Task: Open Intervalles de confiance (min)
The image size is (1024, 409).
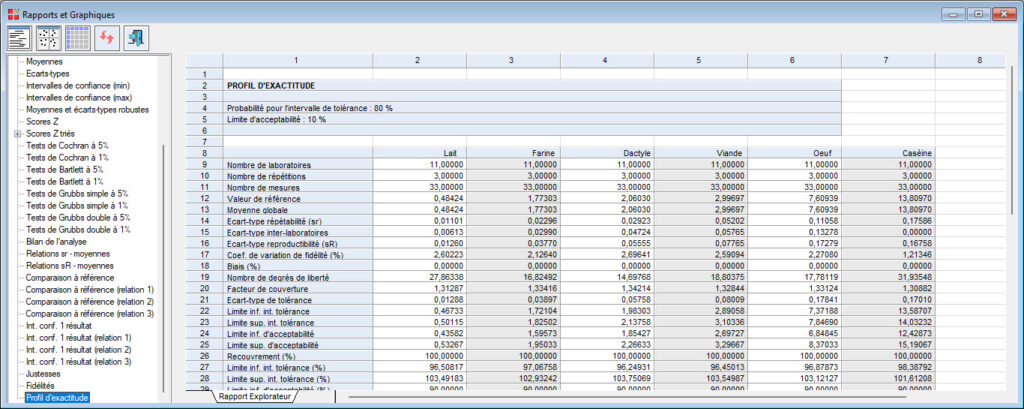Action: [78, 86]
